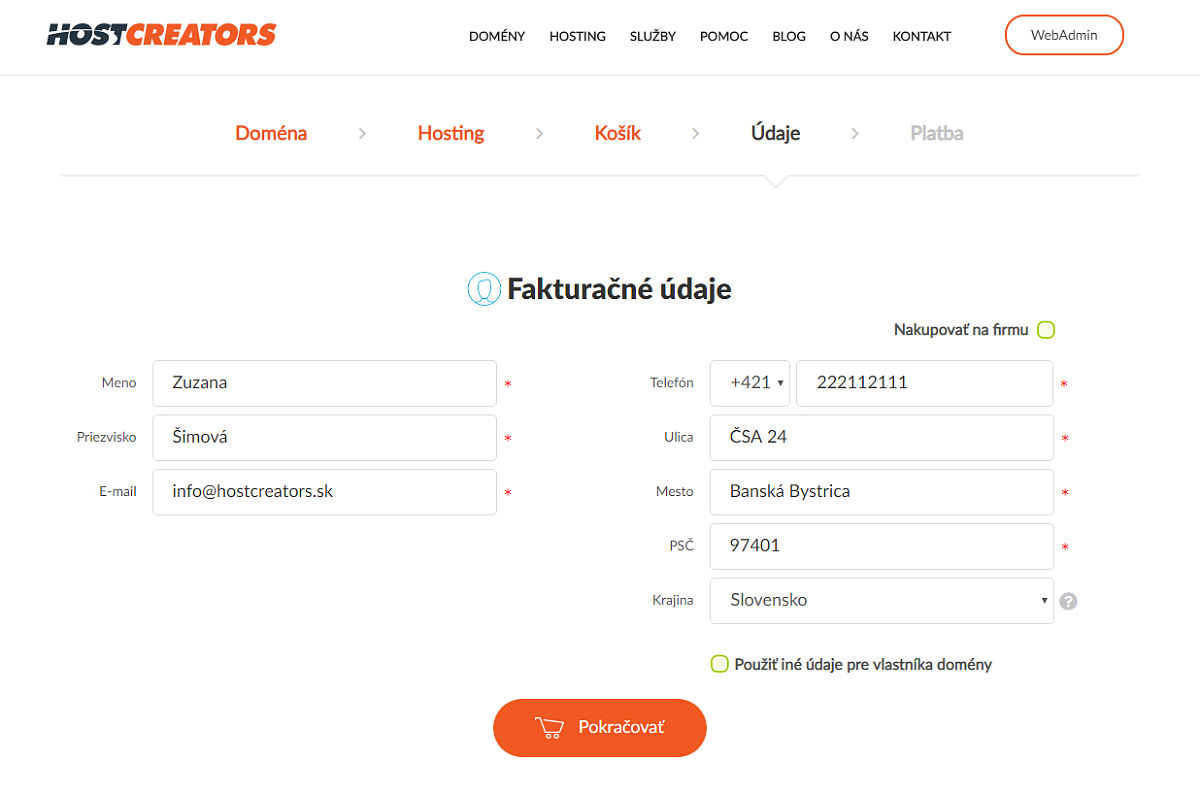The image size is (1200, 794).
Task: Click the WebAdmin button
Action: (1064, 35)
